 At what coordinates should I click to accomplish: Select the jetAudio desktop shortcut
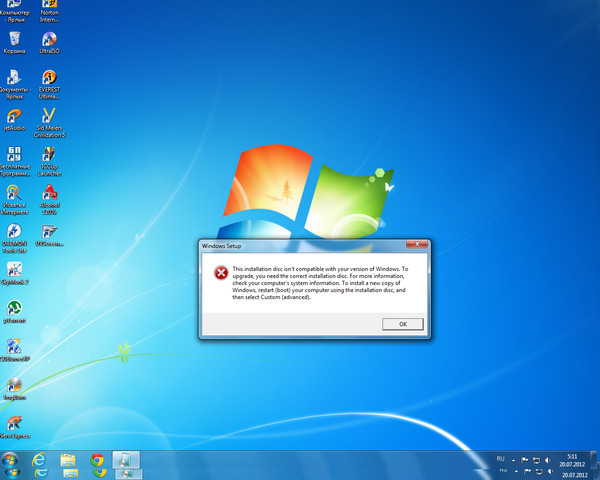(x=14, y=119)
